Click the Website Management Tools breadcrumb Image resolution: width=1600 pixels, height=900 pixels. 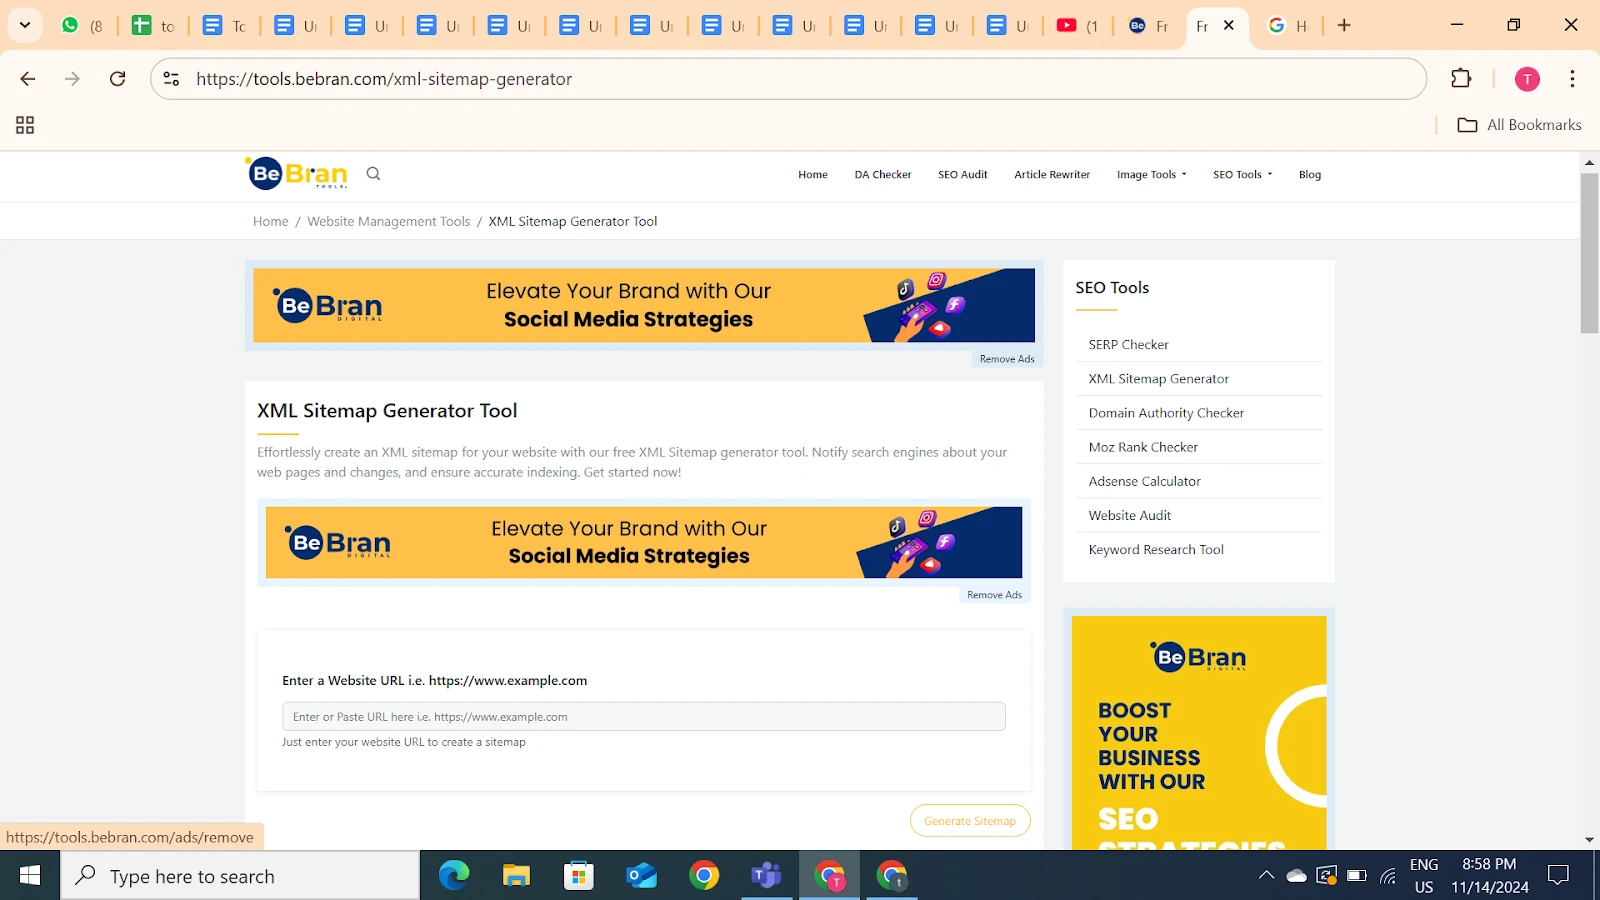click(389, 222)
